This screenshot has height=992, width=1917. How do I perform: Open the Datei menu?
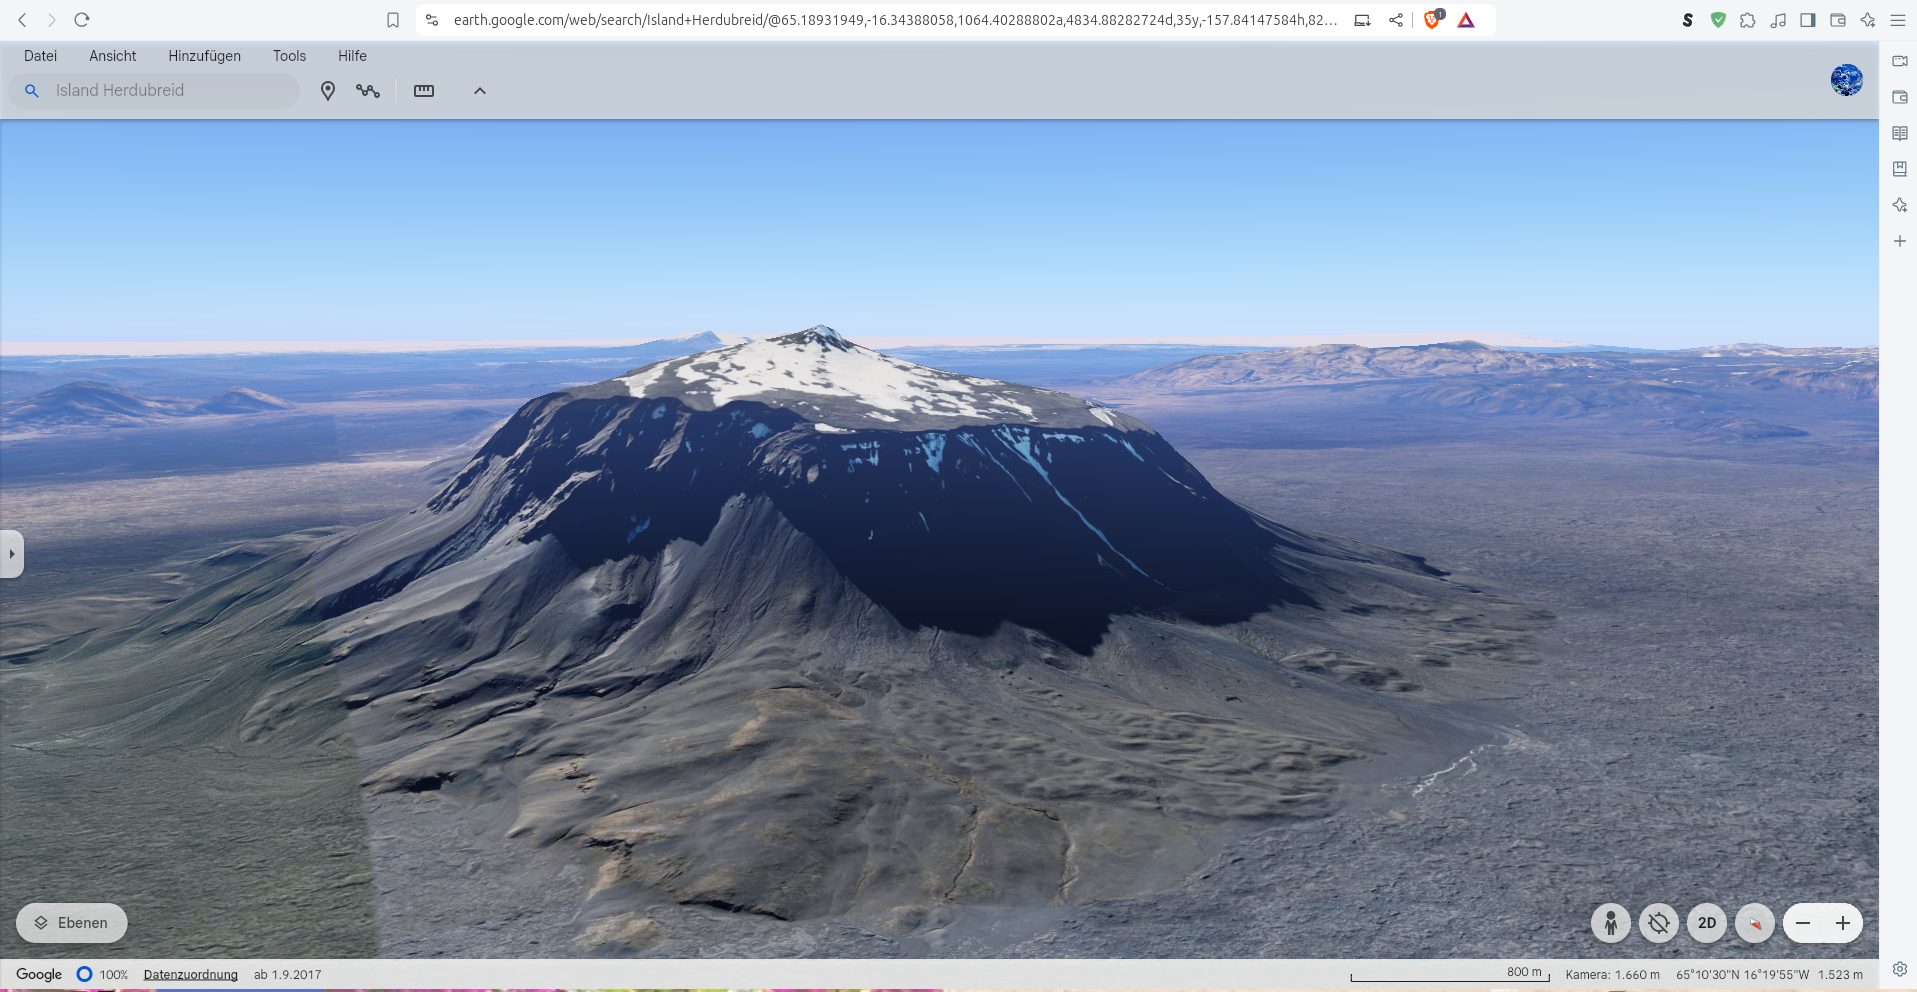[41, 56]
